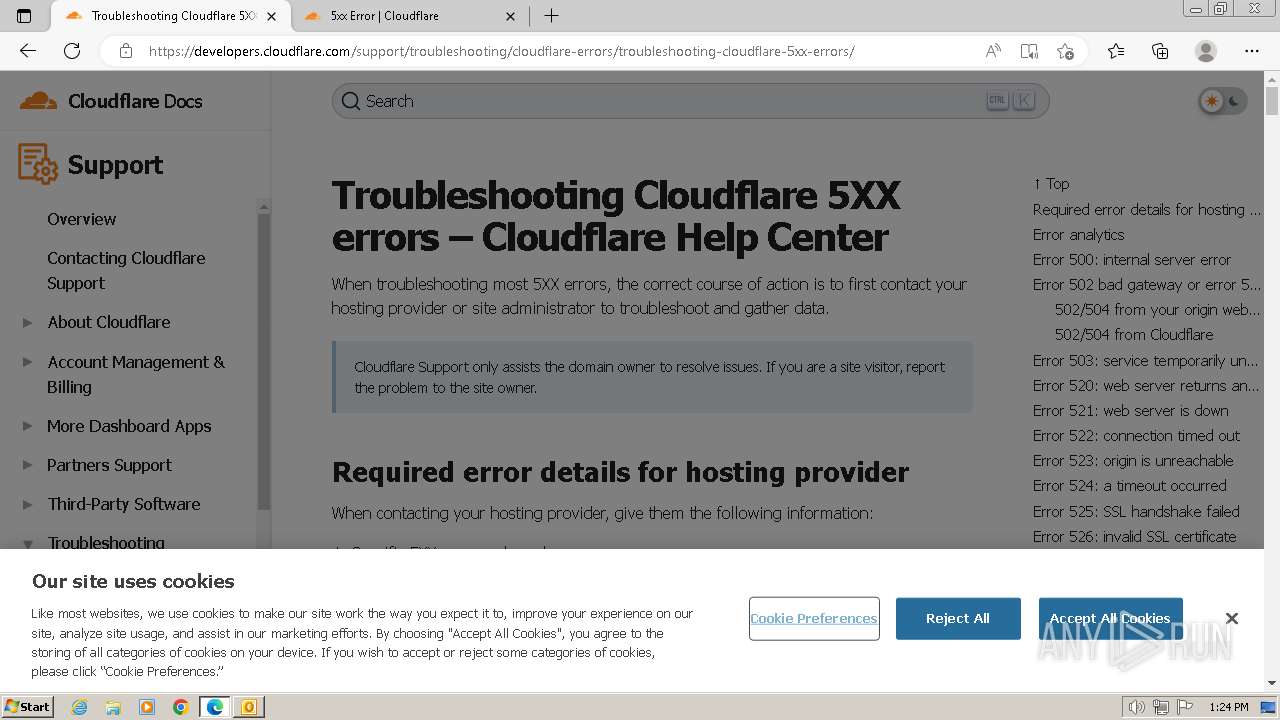This screenshot has width=1280, height=720.
Task: Click the taskbar clock showing 1:24 PM
Action: pos(1229,707)
